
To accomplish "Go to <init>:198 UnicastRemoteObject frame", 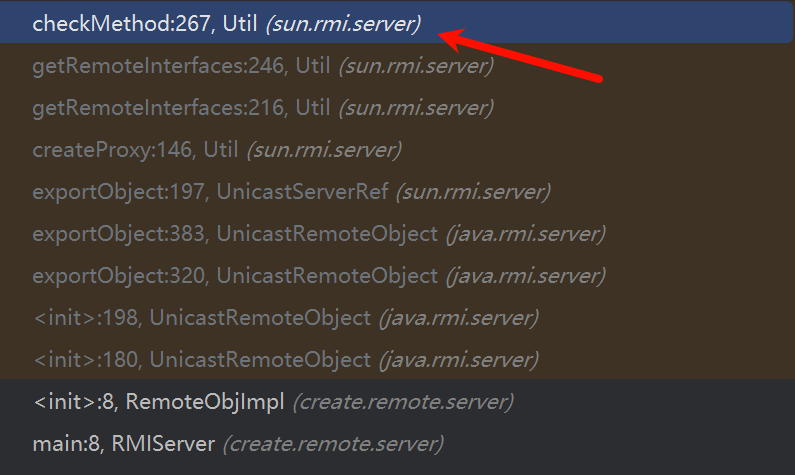I will tap(398, 318).
